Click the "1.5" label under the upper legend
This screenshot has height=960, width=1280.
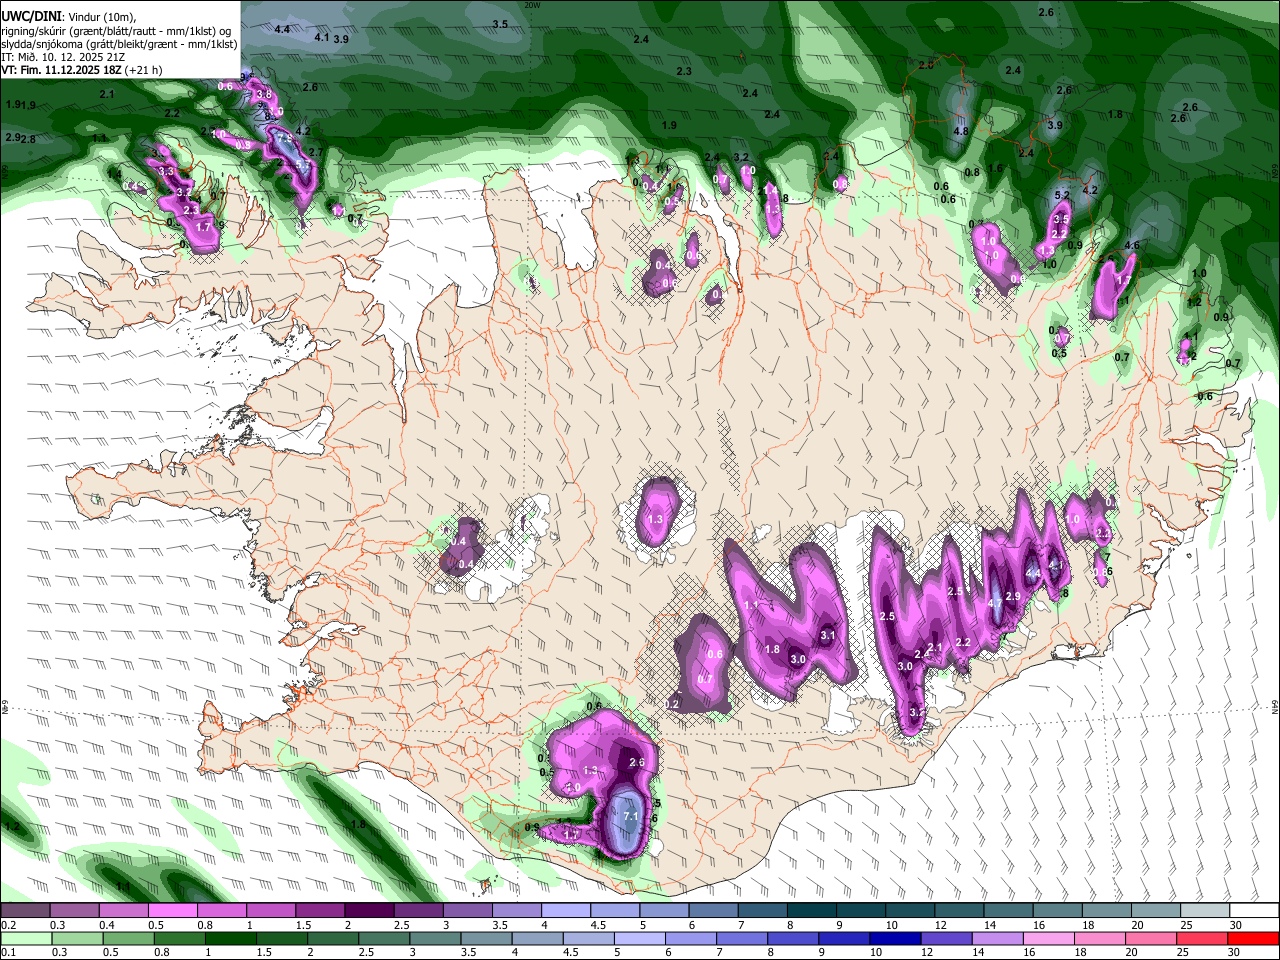(x=304, y=925)
